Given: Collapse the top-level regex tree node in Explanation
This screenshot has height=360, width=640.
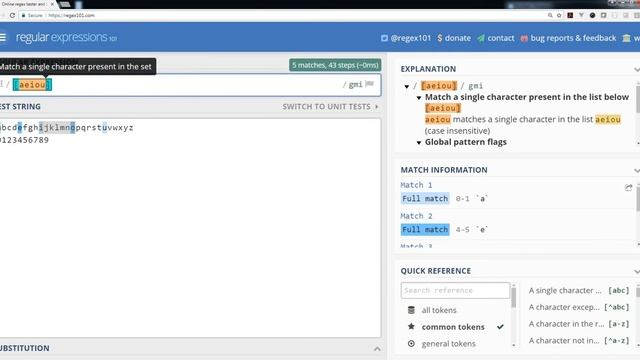Looking at the screenshot, I should tap(407, 86).
